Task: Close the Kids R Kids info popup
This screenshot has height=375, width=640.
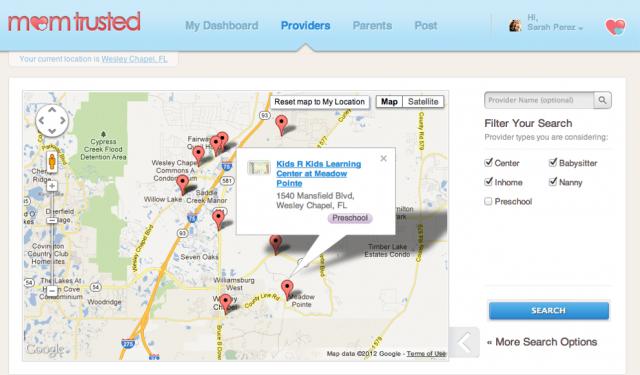Action: (x=383, y=158)
